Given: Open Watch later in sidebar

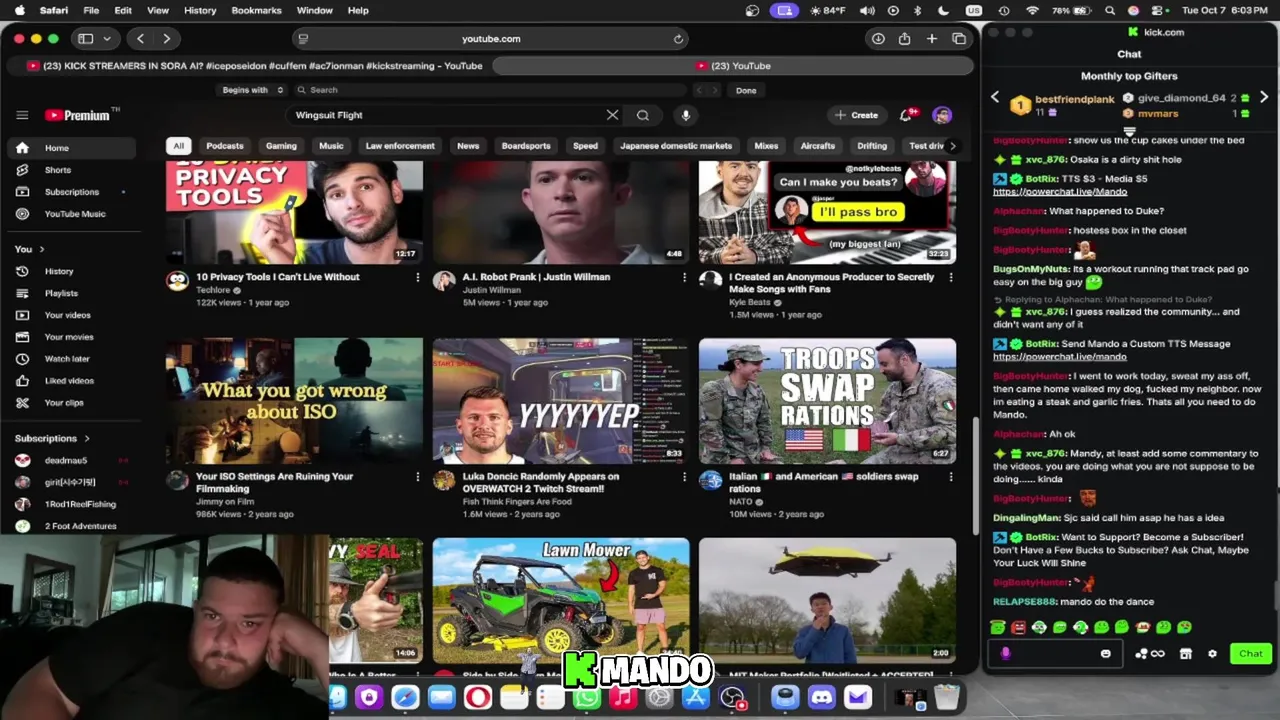Looking at the screenshot, I should point(66,359).
